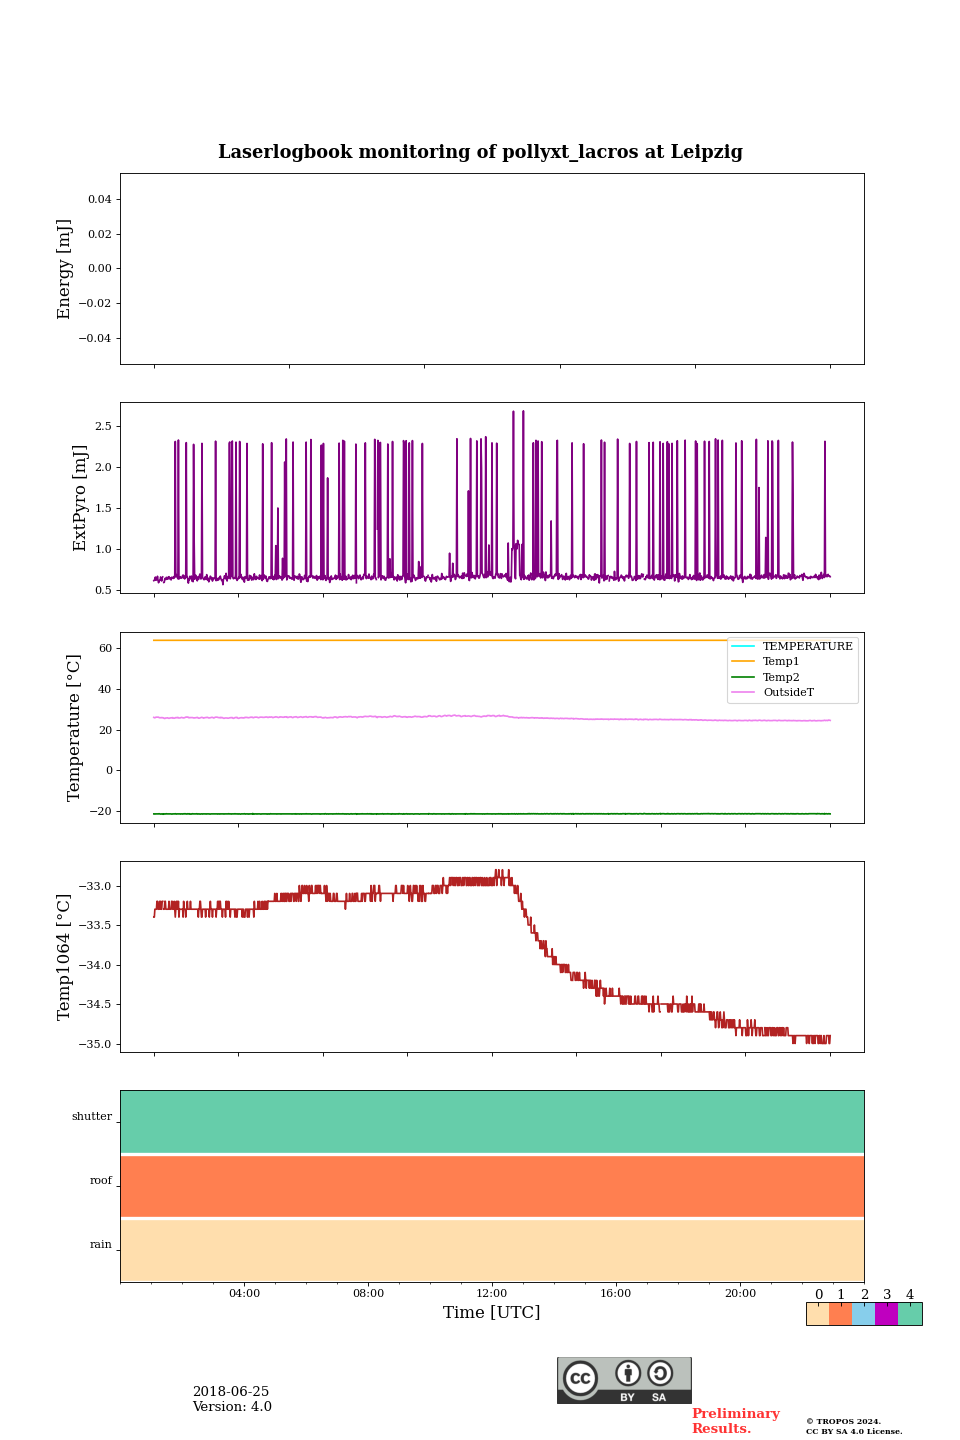Click the 'ExtPyro [mJ]' axis label

(81, 498)
